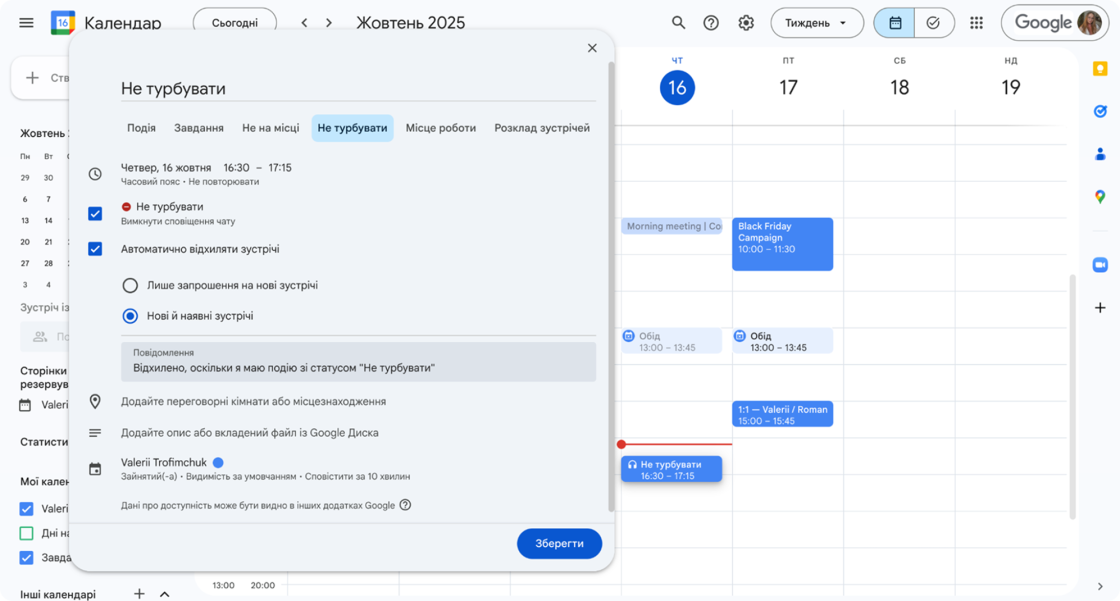Open the search magnifier icon

[678, 23]
